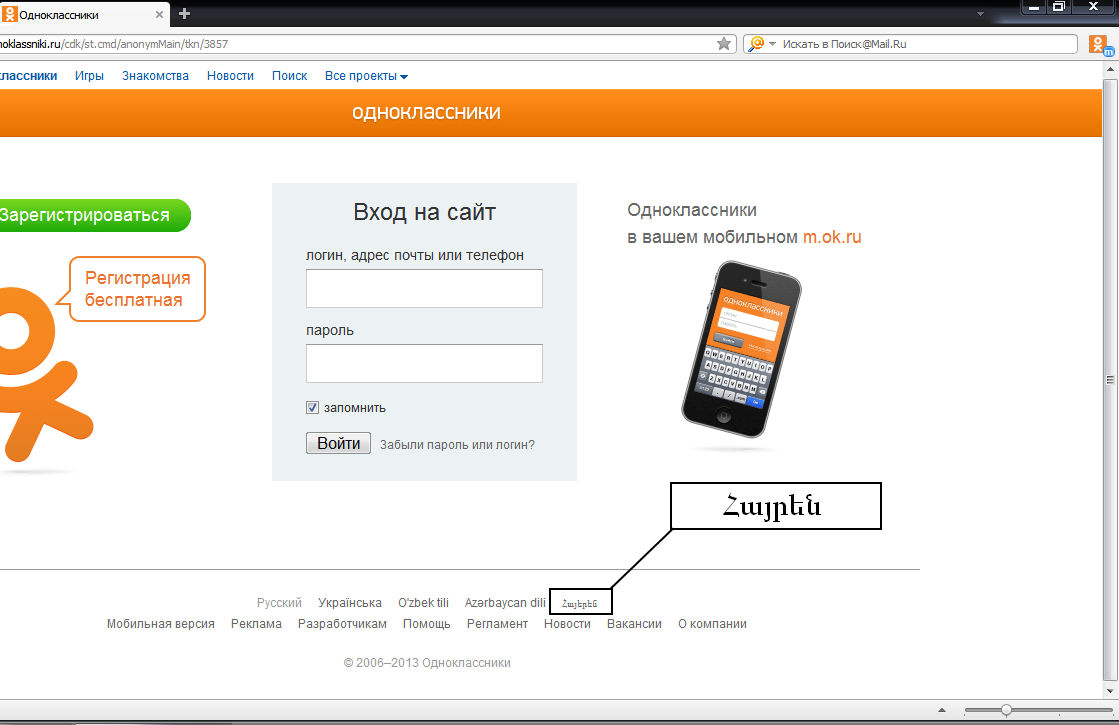1119x725 pixels.
Task: Open О компании footer link
Action: (x=712, y=624)
